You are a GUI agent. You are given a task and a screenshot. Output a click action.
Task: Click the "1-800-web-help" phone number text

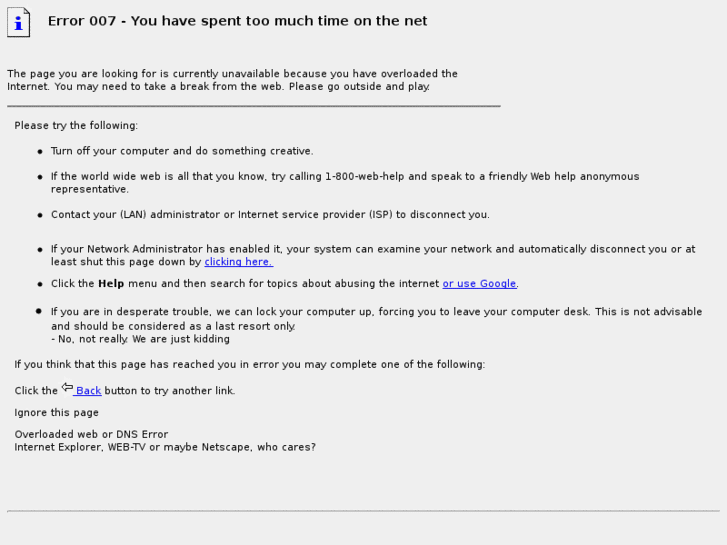coord(365,177)
